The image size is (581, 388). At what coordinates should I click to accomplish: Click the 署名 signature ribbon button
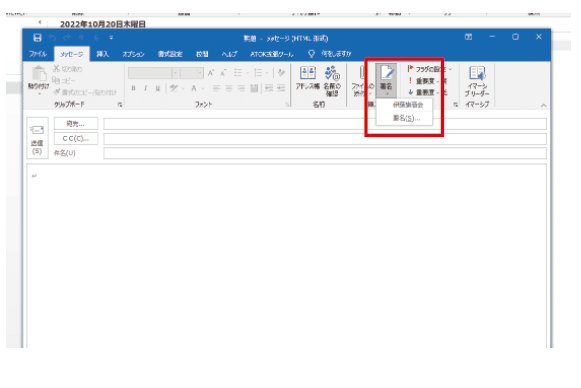[386, 80]
